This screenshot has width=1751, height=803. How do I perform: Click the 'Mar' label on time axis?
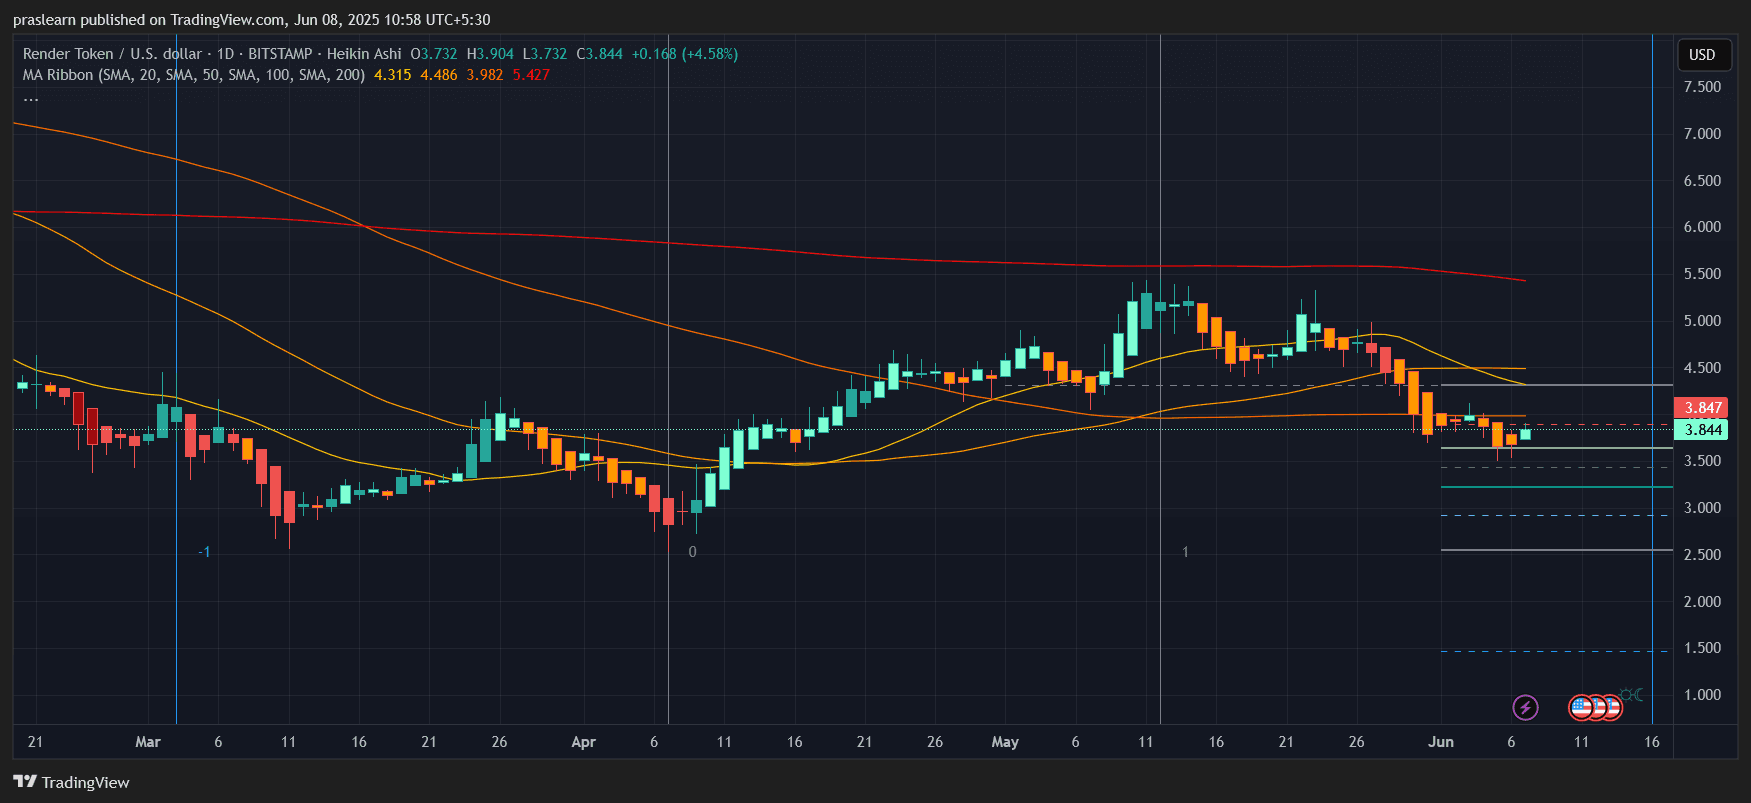pyautogui.click(x=148, y=742)
